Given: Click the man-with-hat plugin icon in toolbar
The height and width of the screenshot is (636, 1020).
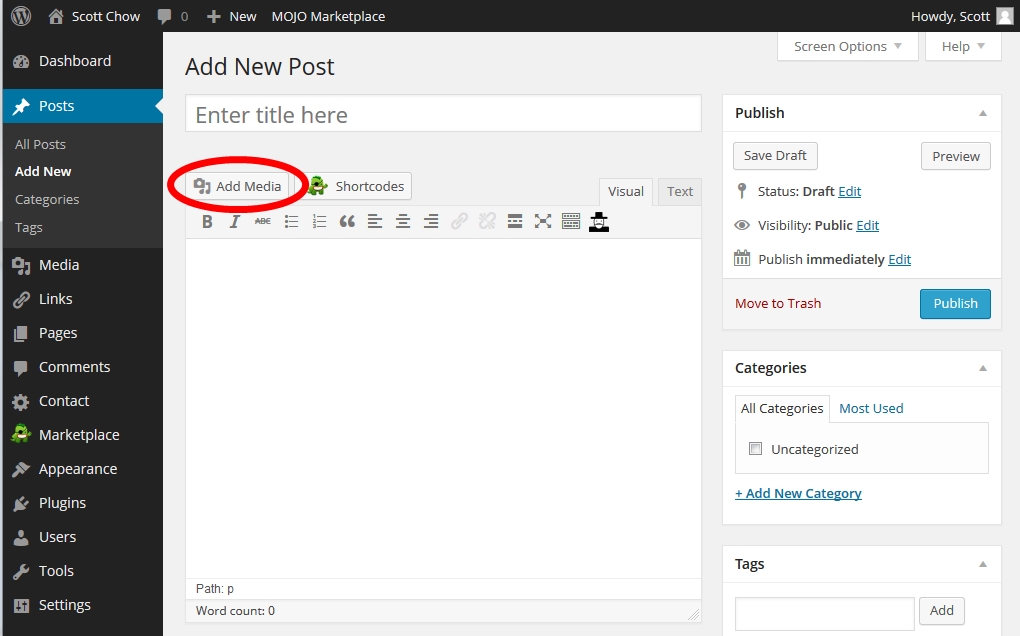Looking at the screenshot, I should coord(598,222).
